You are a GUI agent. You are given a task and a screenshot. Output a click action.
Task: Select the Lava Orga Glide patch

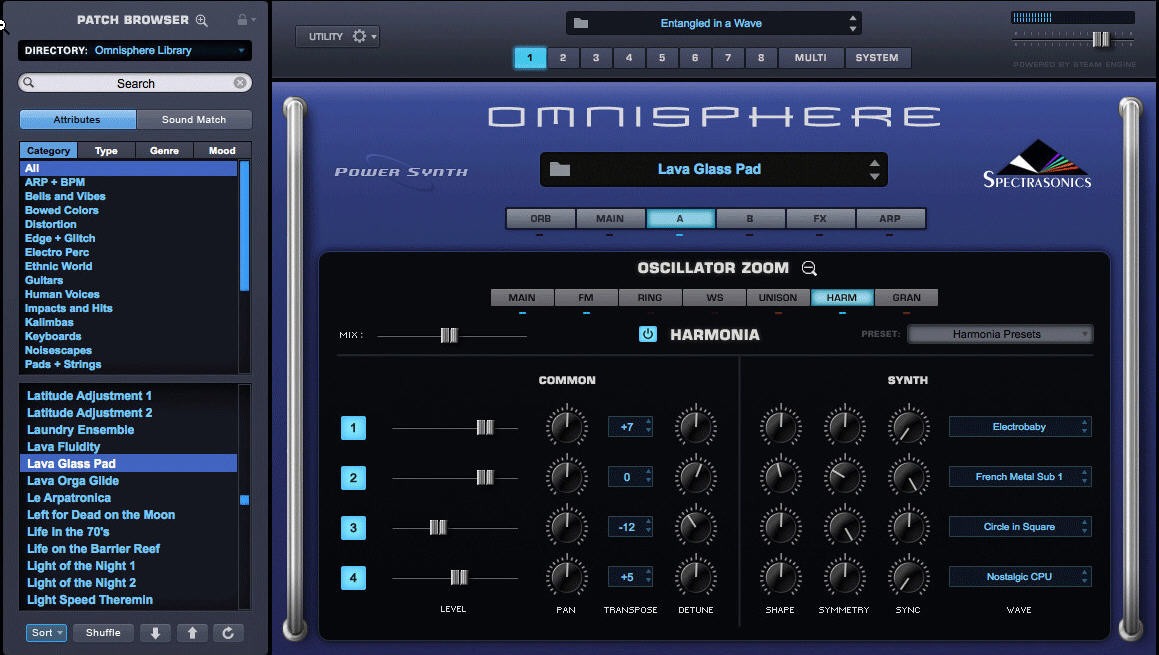click(129, 481)
